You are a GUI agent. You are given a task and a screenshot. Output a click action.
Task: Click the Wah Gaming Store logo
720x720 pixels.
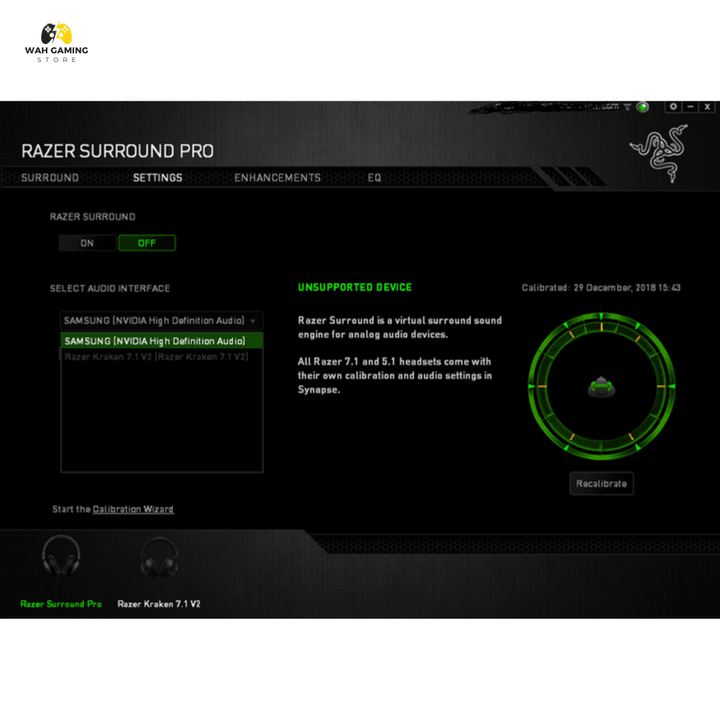coord(56,42)
